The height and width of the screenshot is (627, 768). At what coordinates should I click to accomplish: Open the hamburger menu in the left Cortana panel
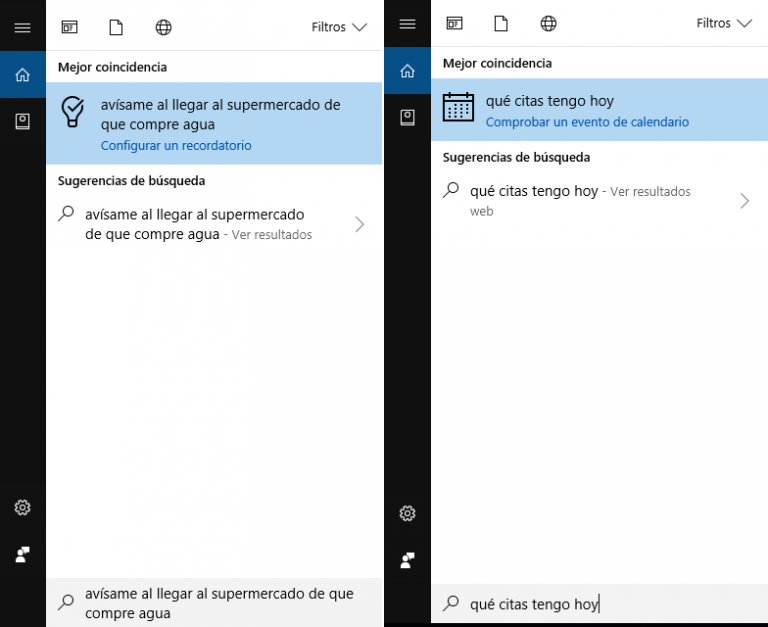pyautogui.click(x=22, y=28)
